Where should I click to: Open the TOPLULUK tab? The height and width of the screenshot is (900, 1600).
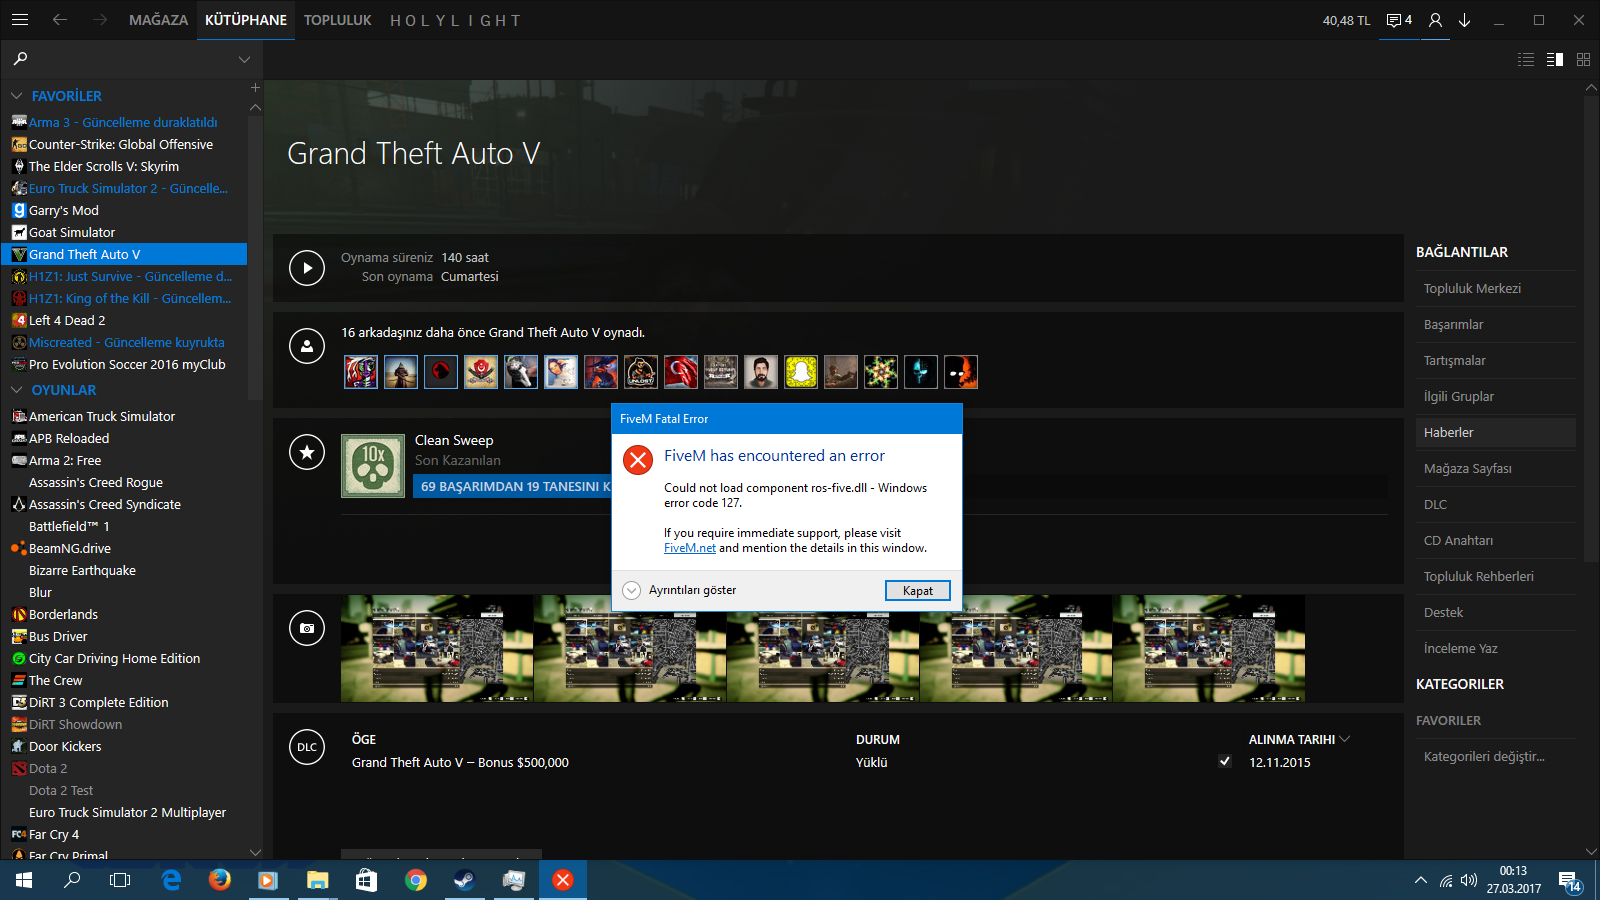click(338, 20)
